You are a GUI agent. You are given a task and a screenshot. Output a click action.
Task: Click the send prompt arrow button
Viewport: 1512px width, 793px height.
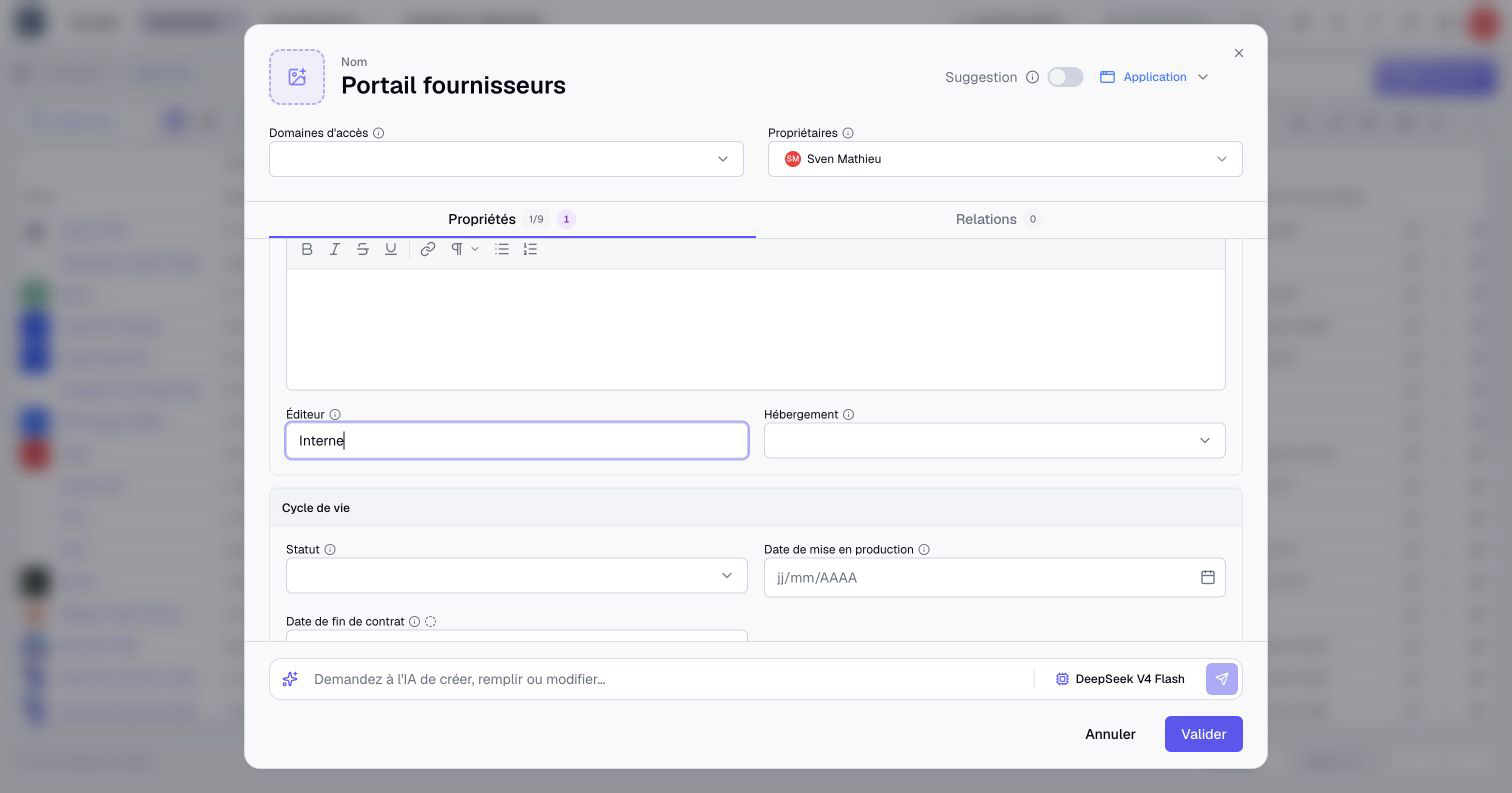[1222, 679]
